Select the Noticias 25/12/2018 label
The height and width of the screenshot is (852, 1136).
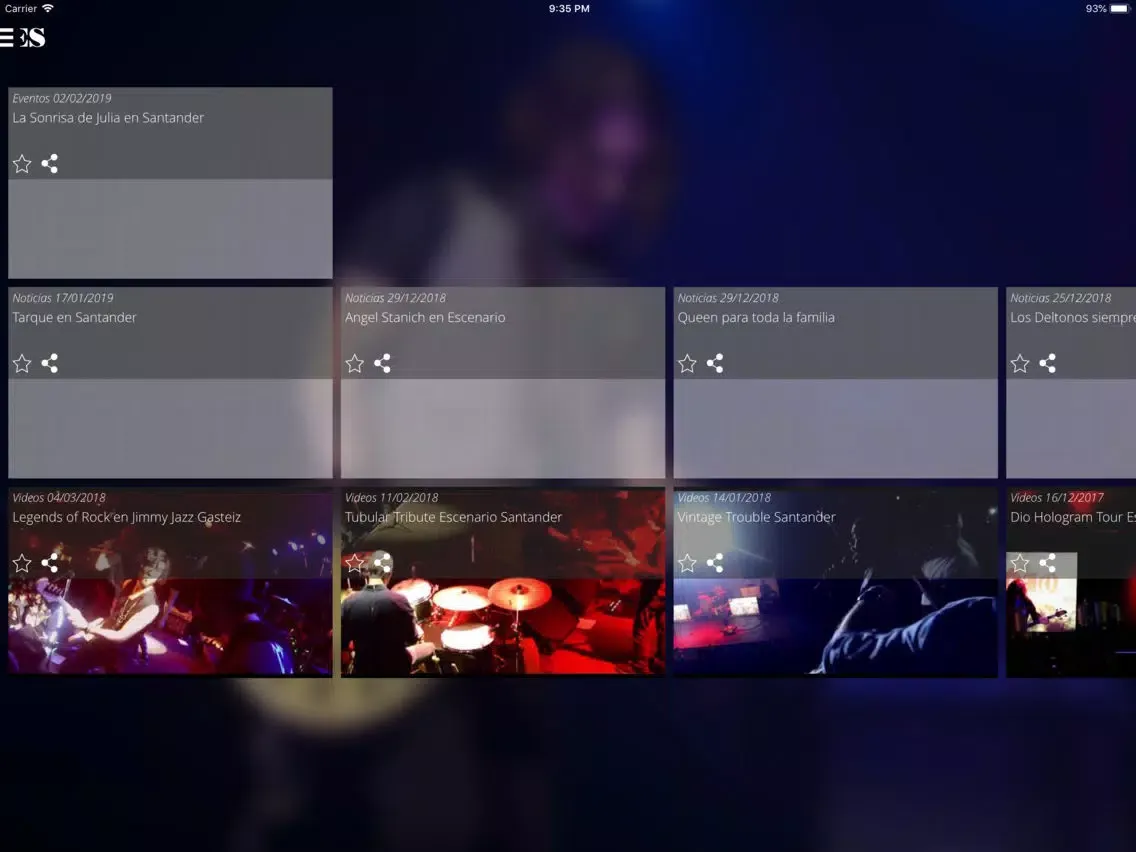[x=1060, y=298]
